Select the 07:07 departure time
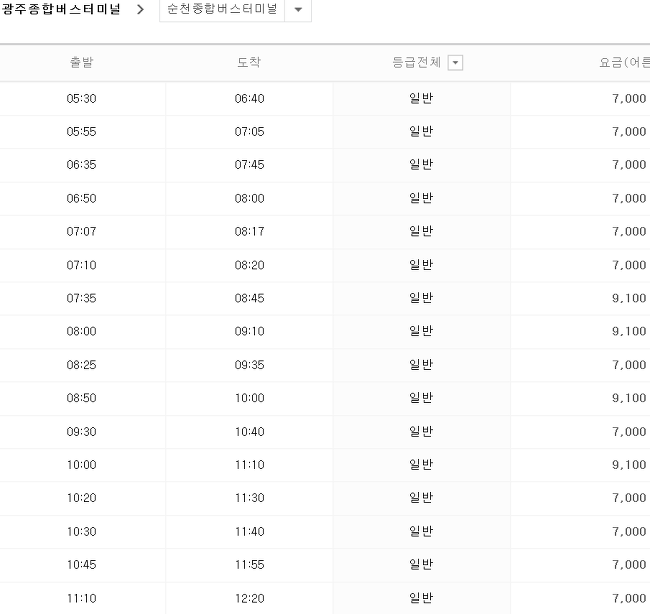Image resolution: width=650 pixels, height=614 pixels. click(x=81, y=232)
